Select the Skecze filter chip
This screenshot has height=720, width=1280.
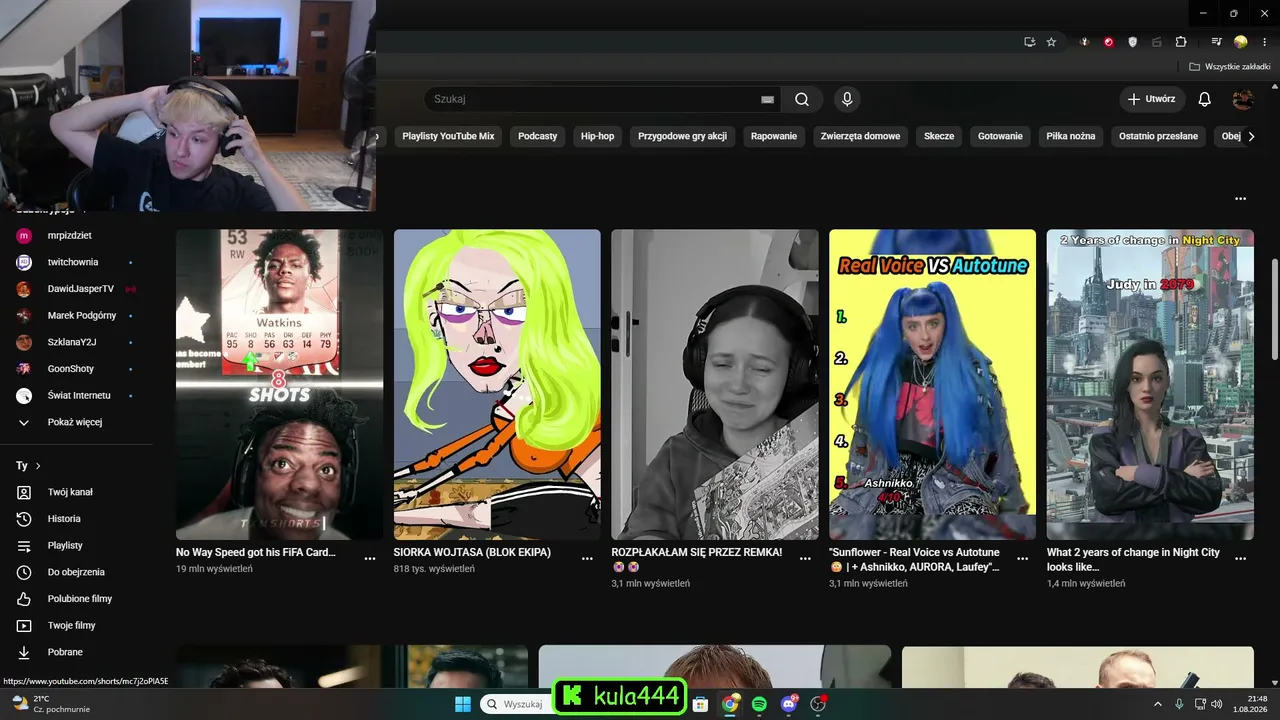click(x=939, y=136)
